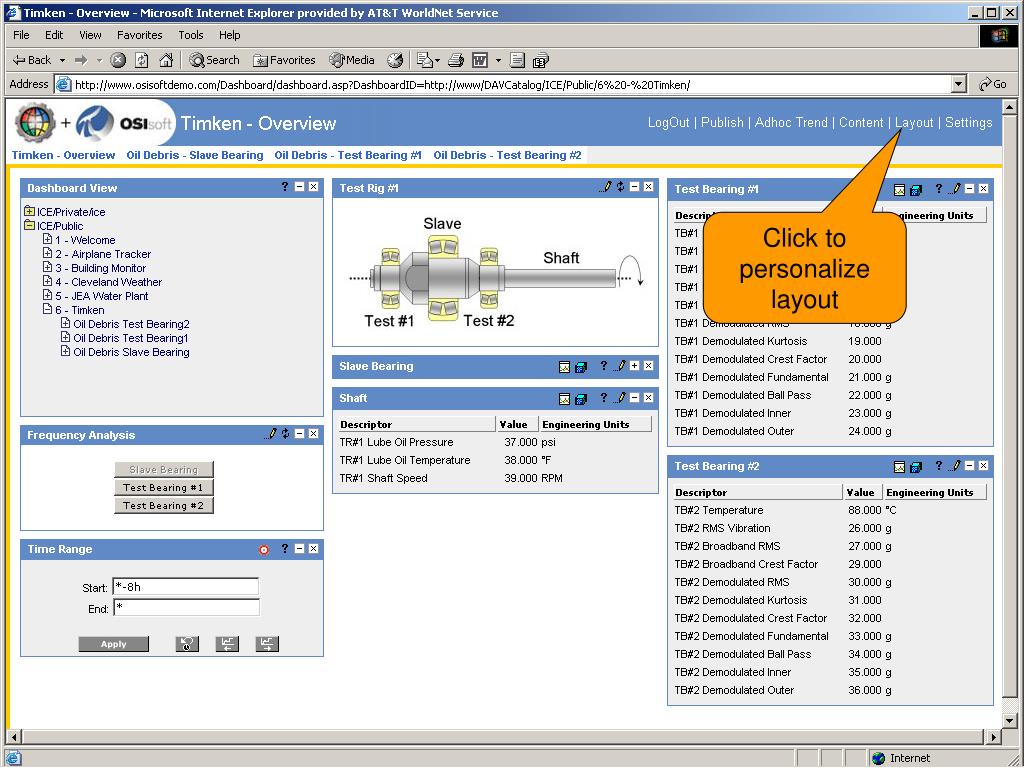Image resolution: width=1024 pixels, height=768 pixels.
Task: Refresh the Frequency Analysis panel
Action: 285,434
